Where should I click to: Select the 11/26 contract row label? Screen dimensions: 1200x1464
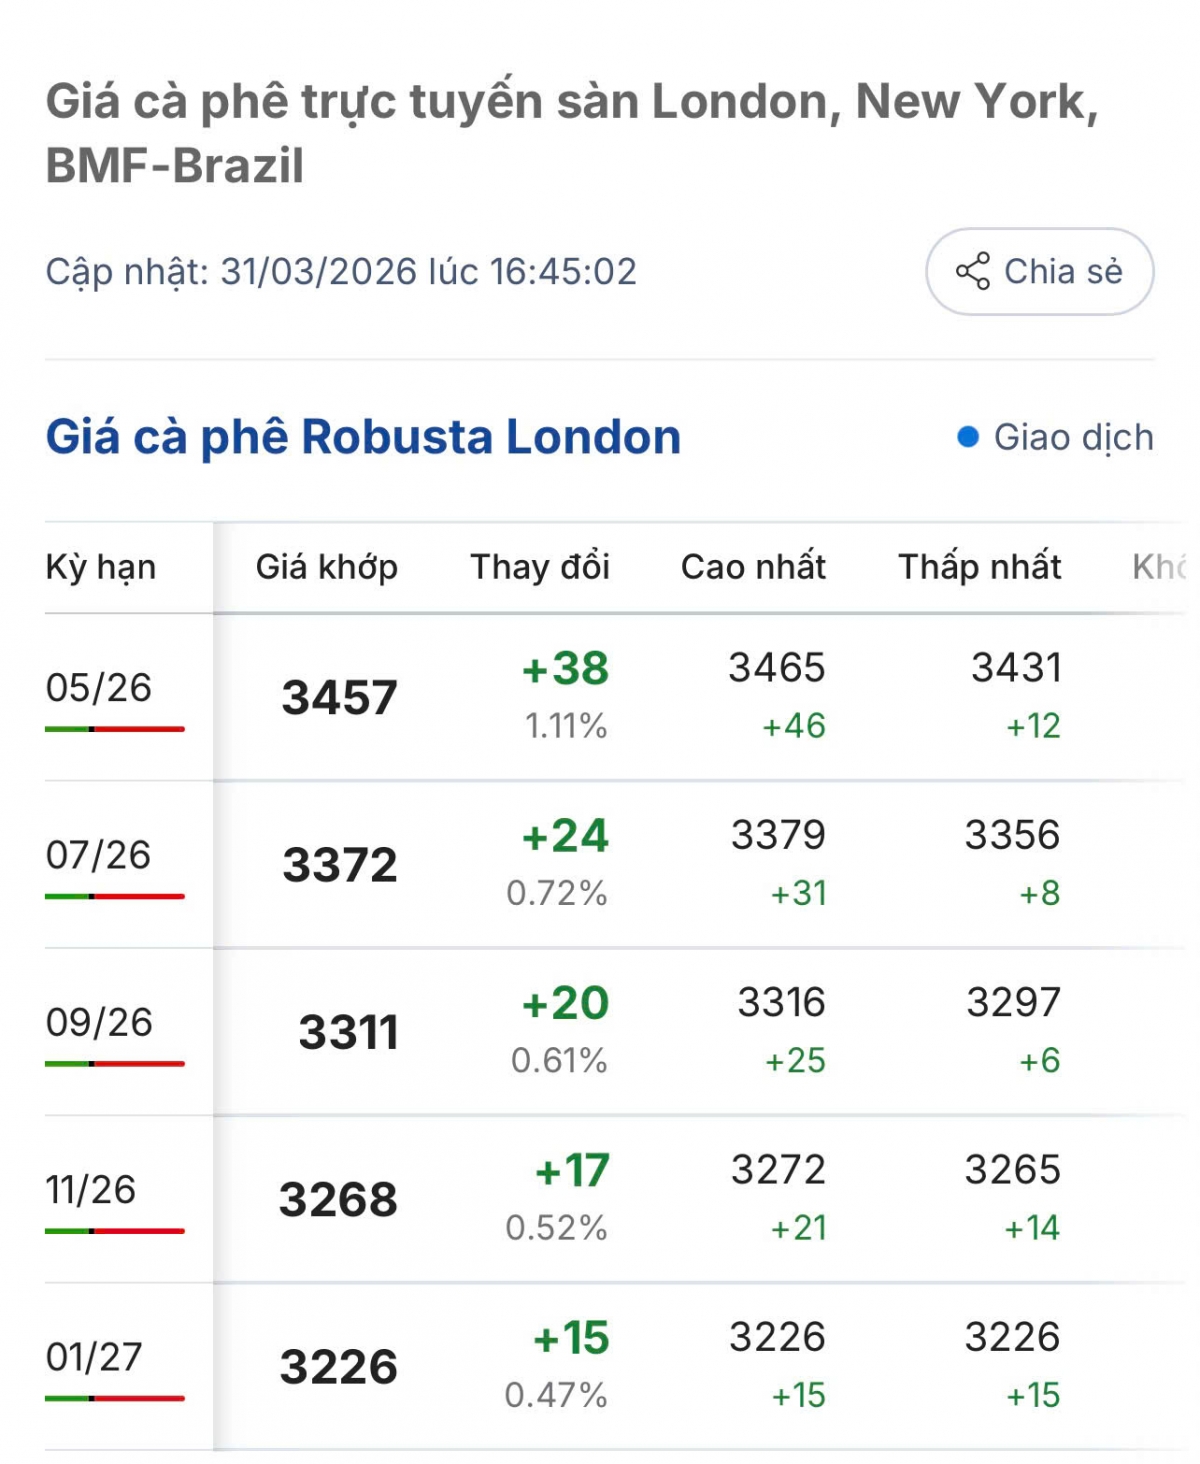(x=90, y=1190)
